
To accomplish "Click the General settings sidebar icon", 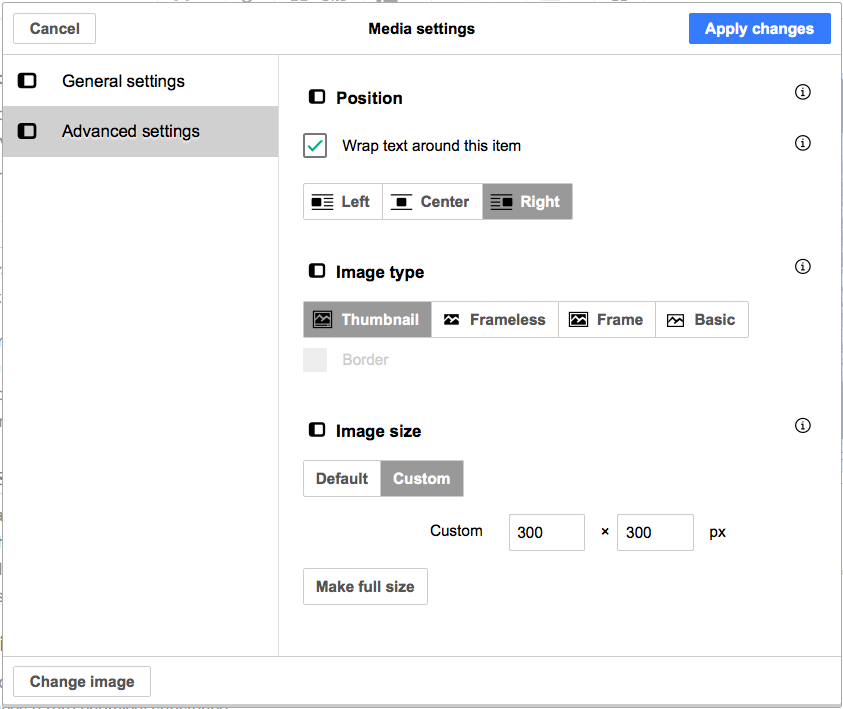I will click(x=28, y=81).
